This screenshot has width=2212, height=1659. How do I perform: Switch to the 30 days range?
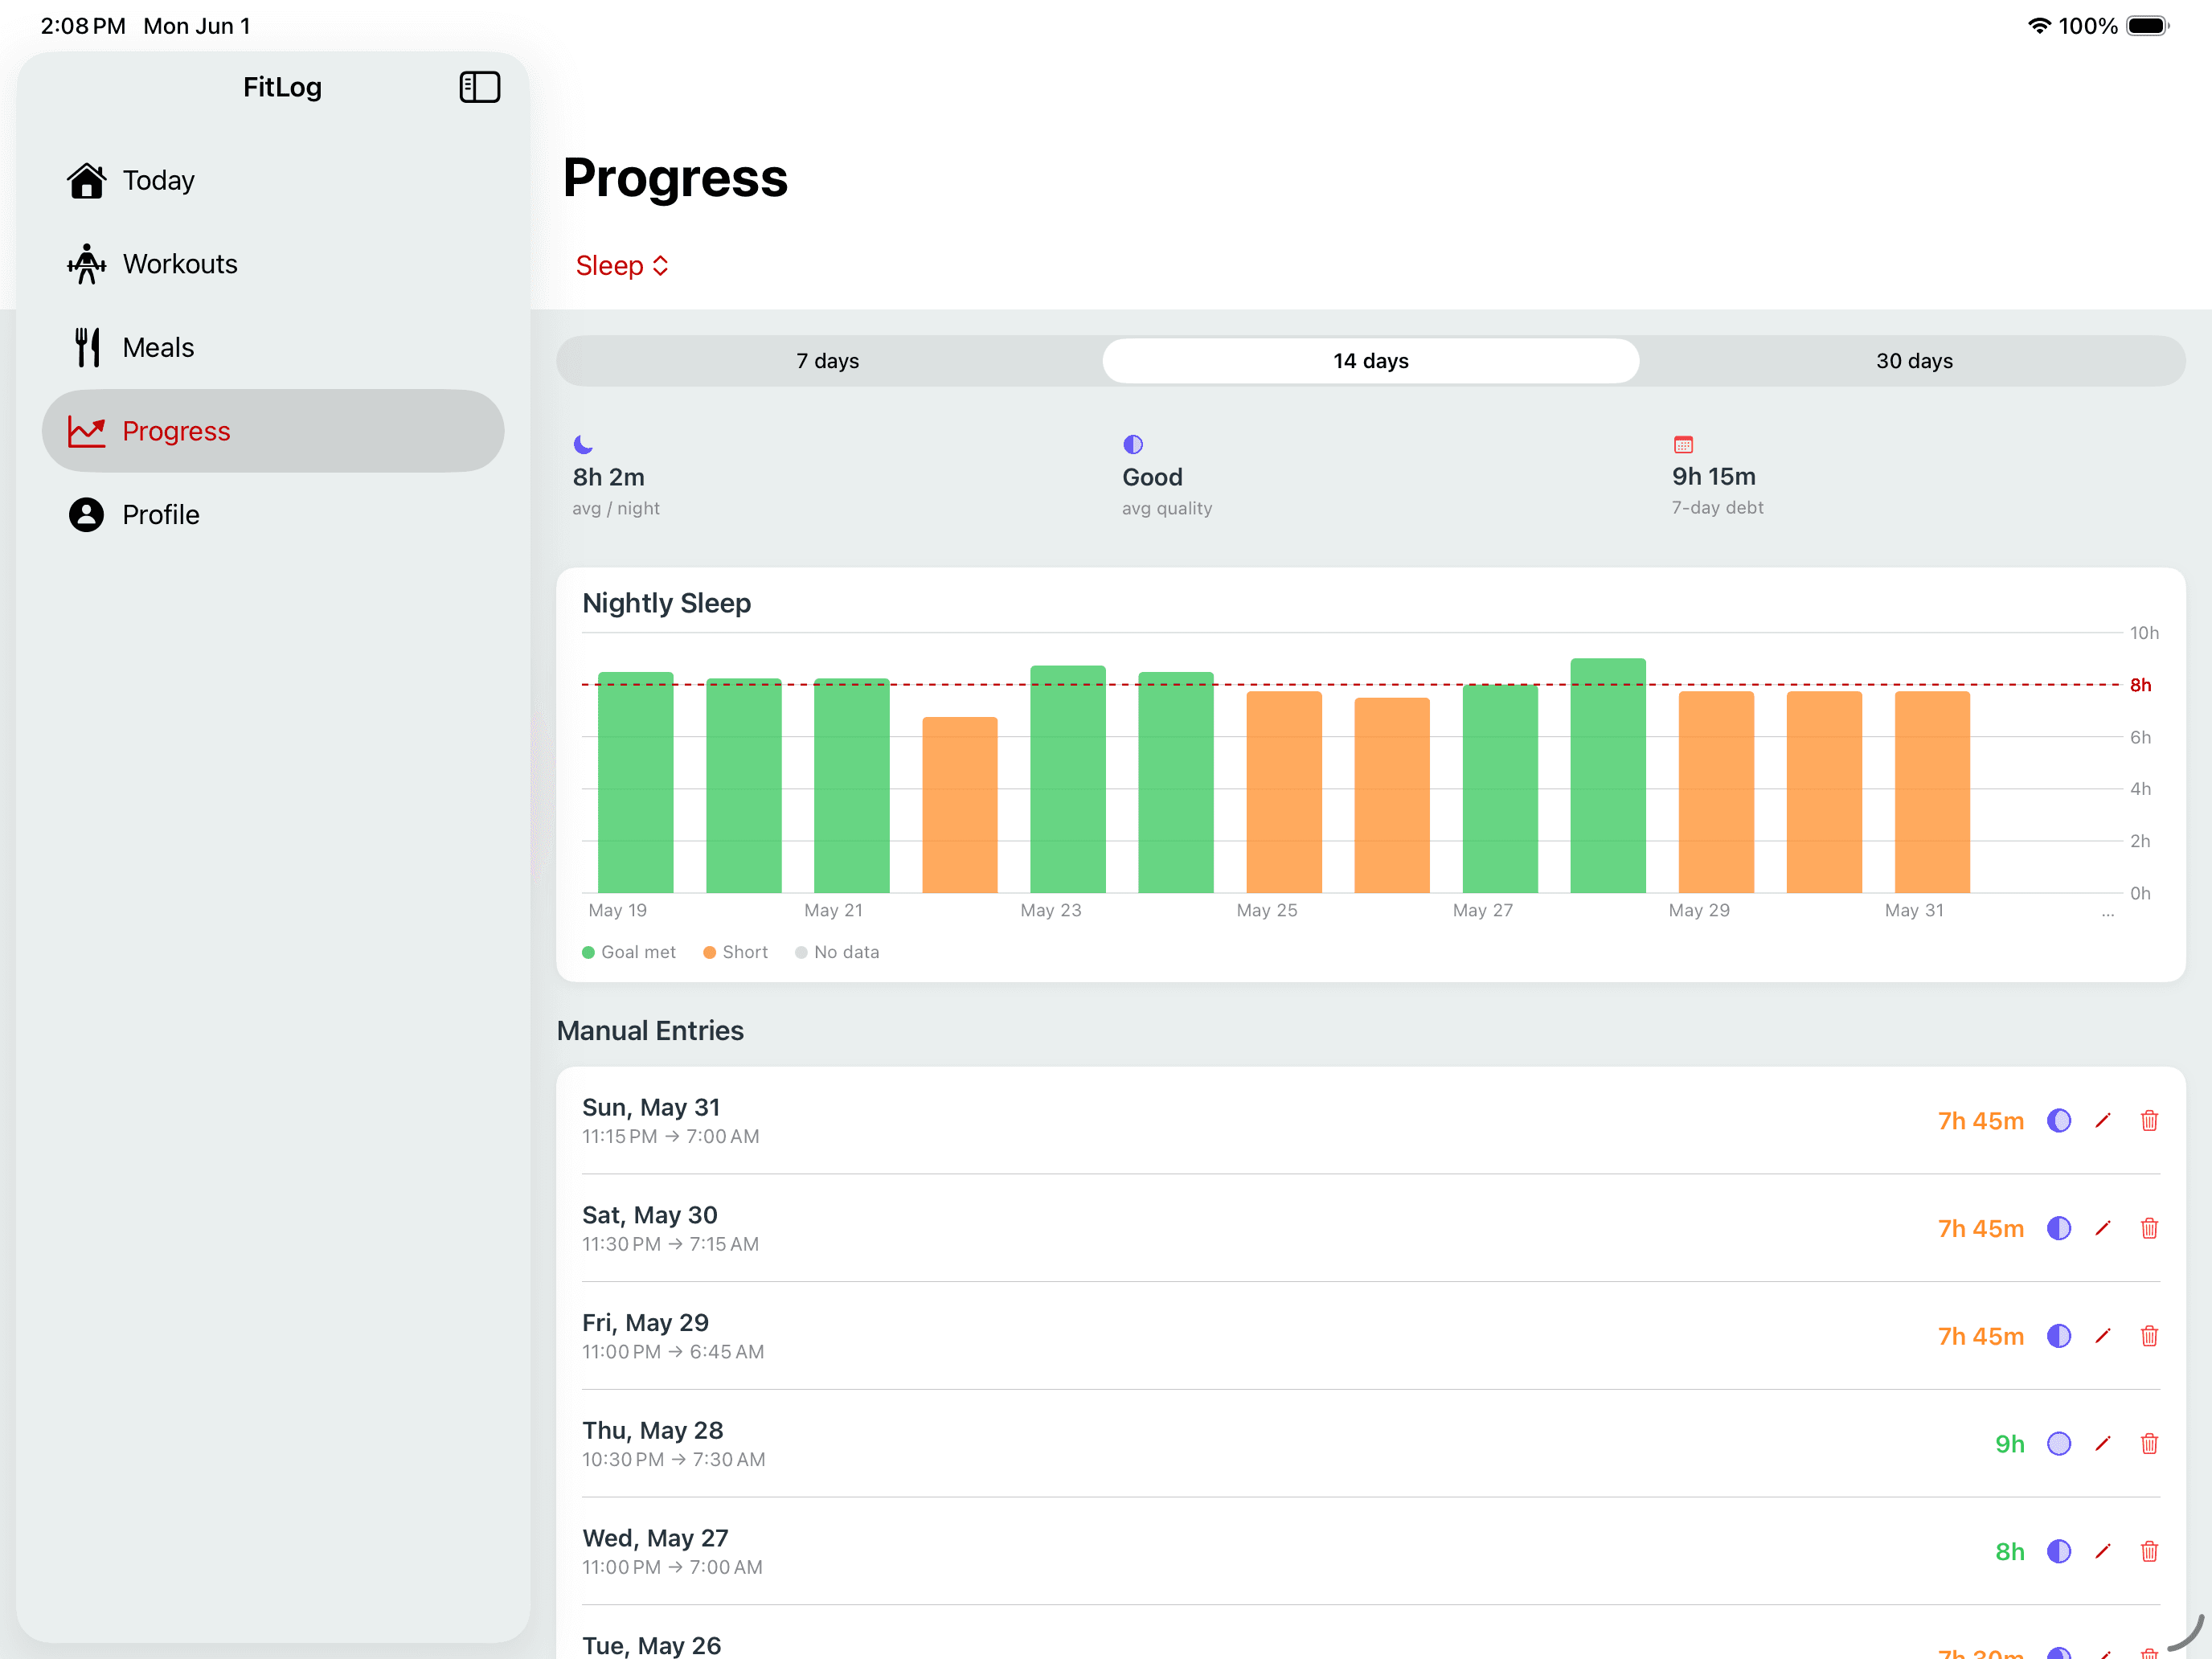[x=1914, y=361]
